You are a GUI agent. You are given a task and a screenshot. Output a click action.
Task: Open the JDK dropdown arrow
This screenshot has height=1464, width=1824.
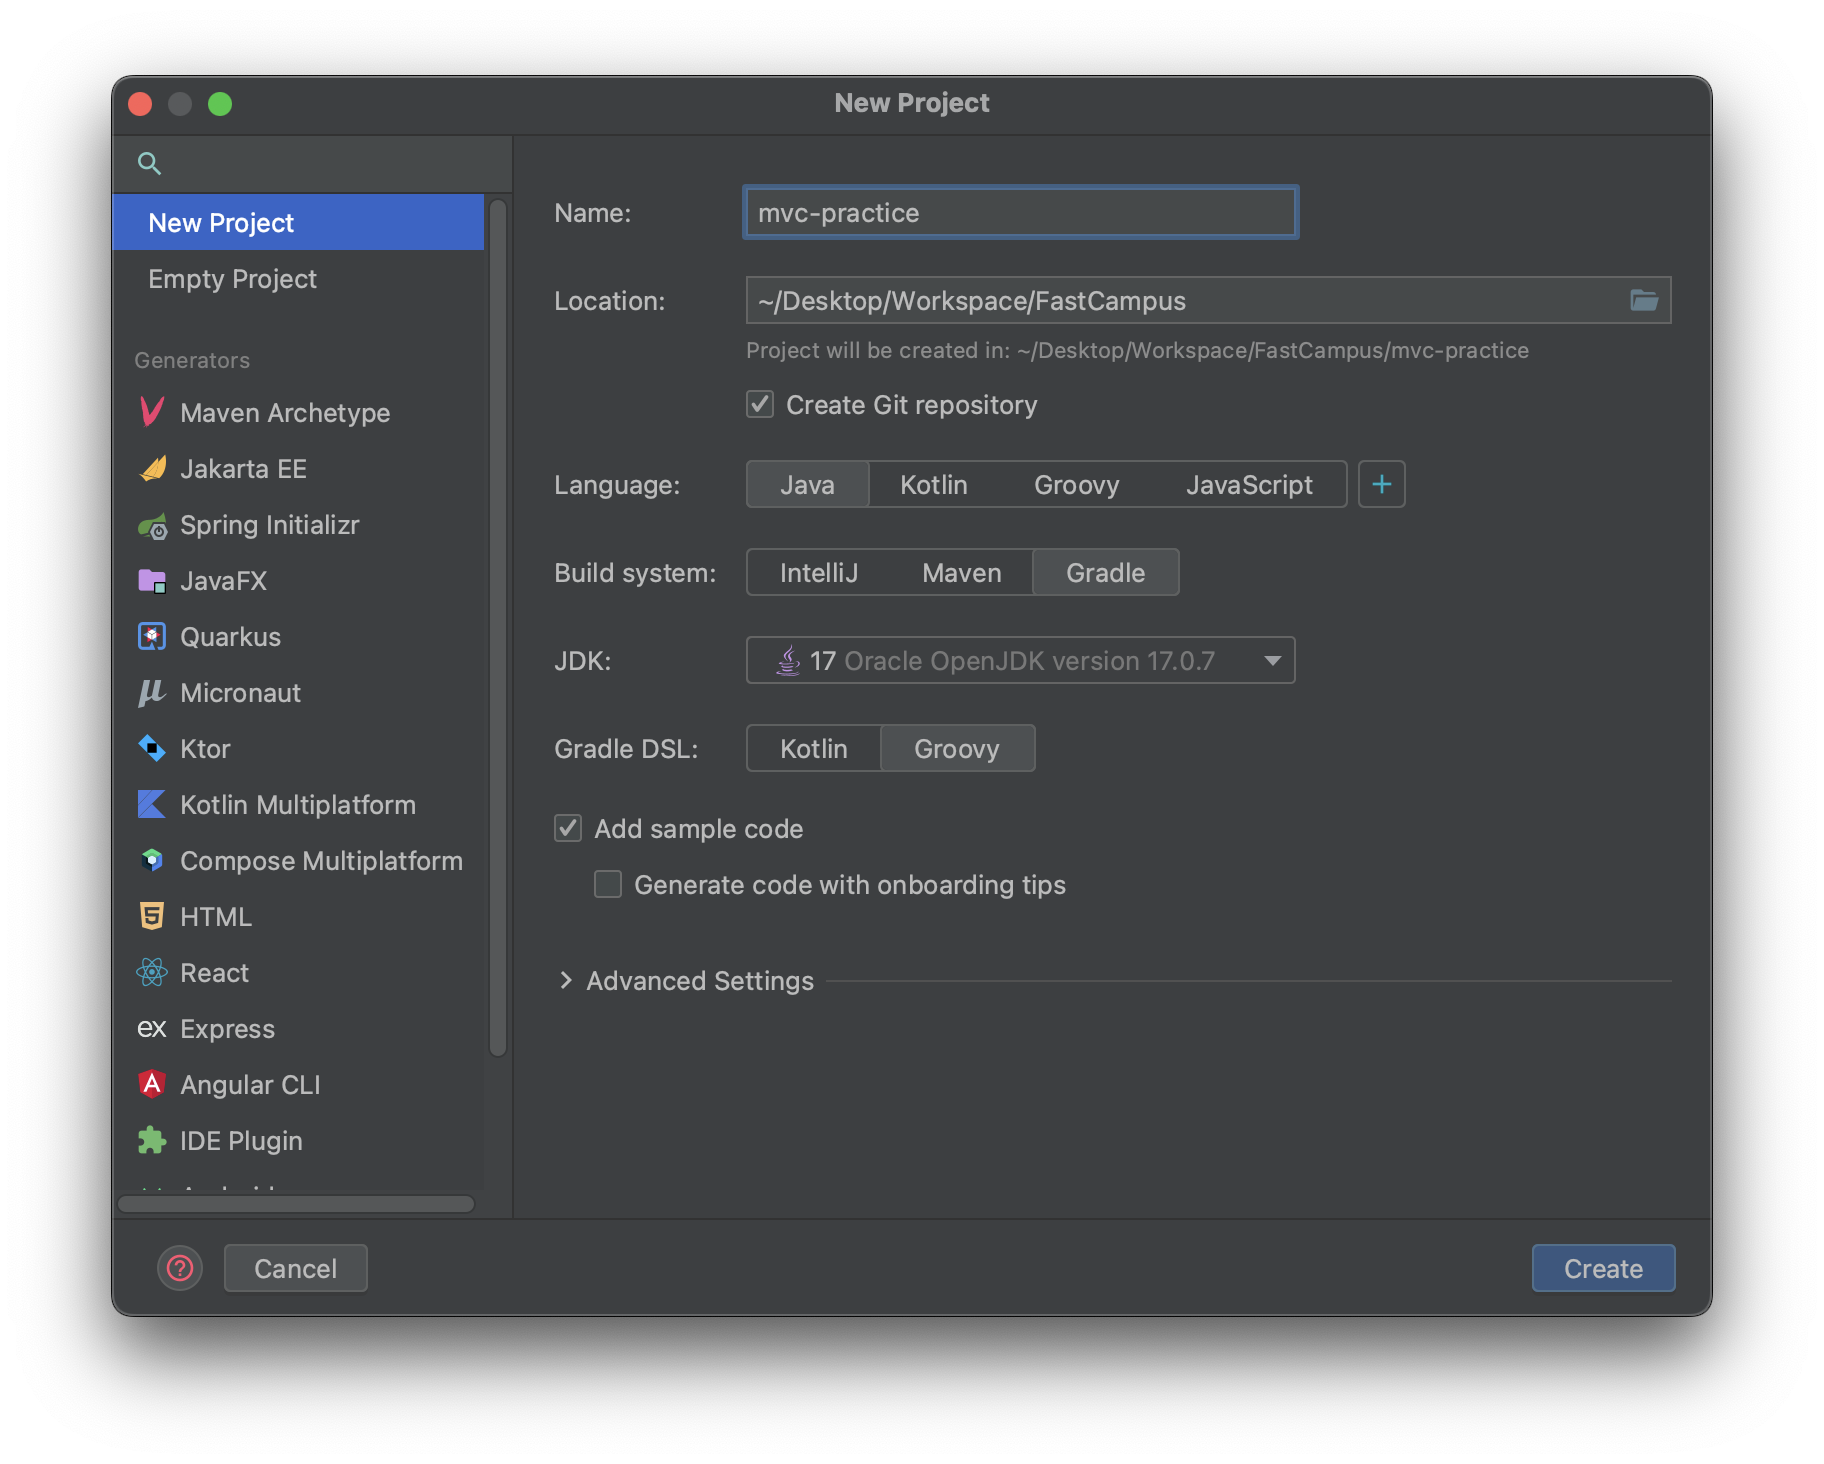1272,660
